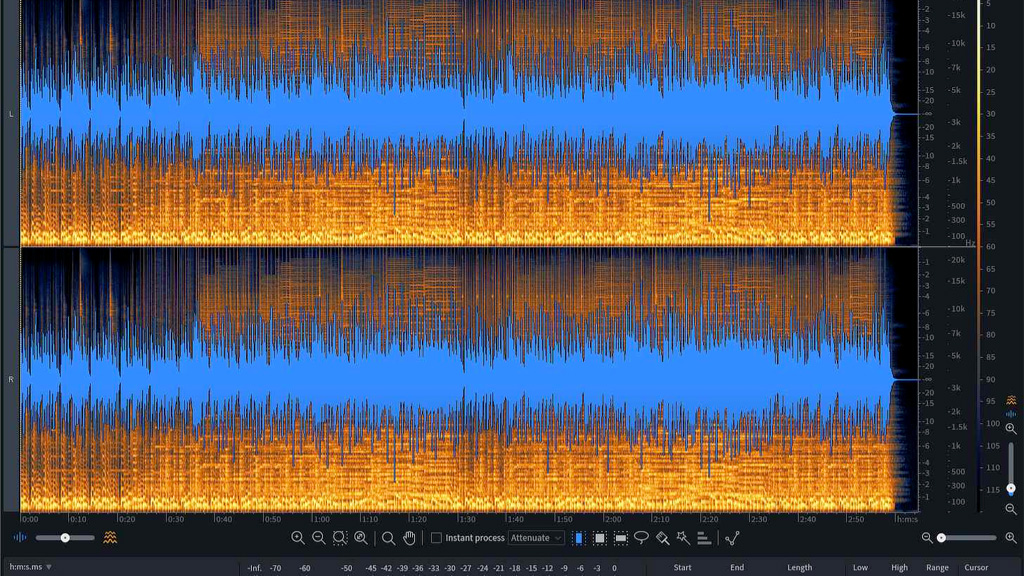The height and width of the screenshot is (576, 1024).
Task: Click the amplitude scale waveform icon on right
Action: [1011, 413]
